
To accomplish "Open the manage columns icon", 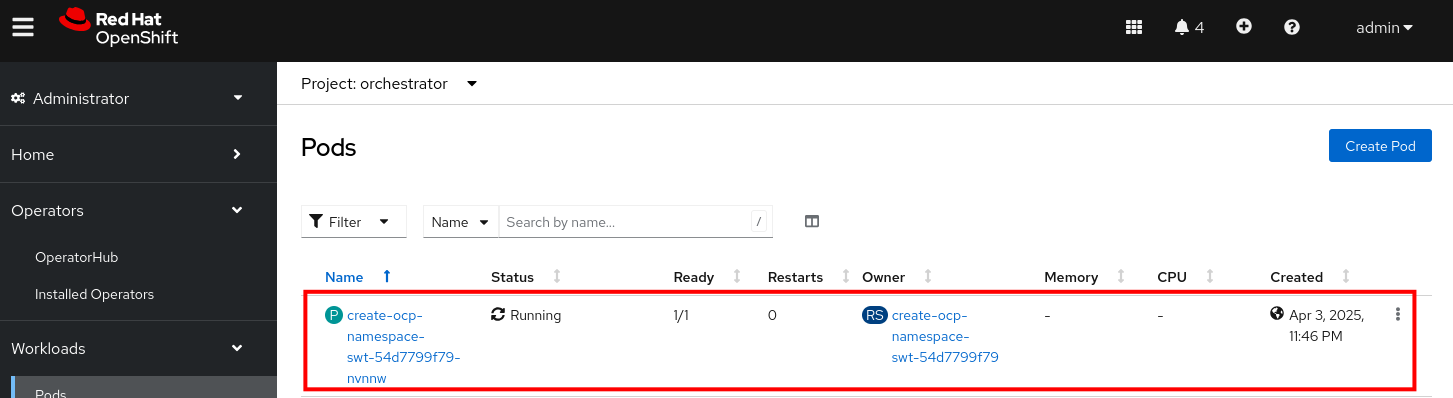I will point(812,222).
